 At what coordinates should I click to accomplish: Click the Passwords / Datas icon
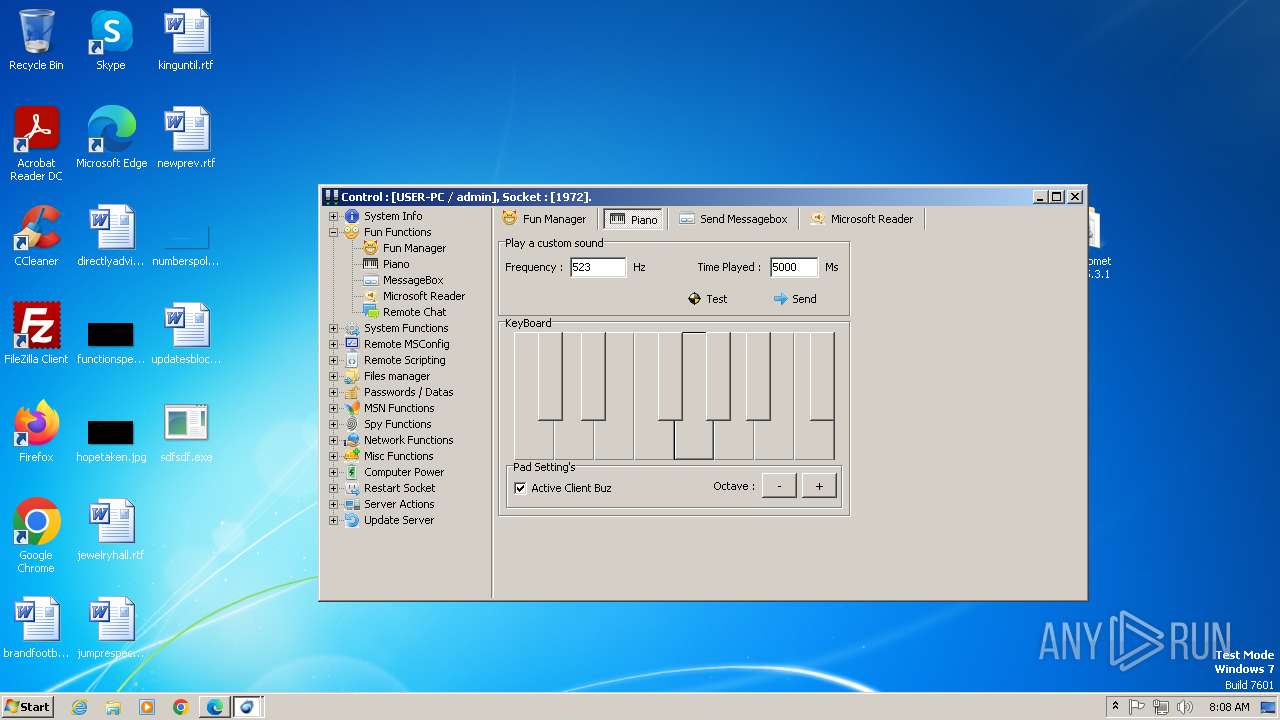coord(351,392)
